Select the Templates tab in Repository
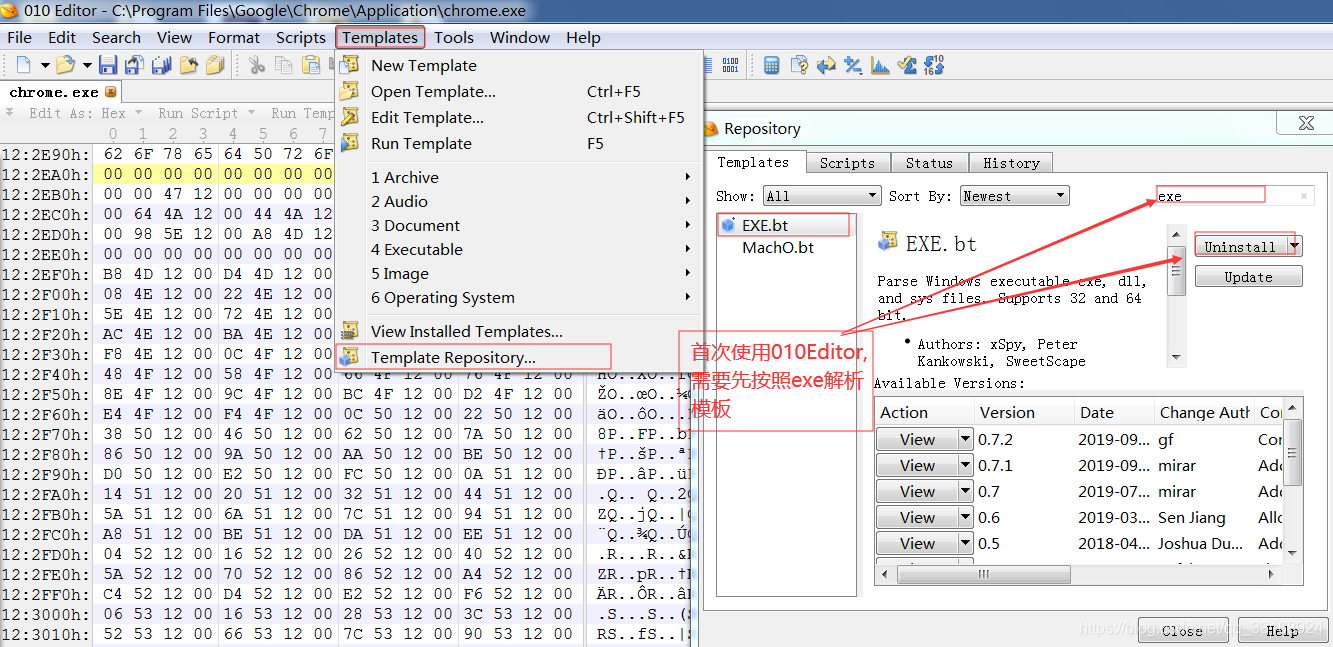This screenshot has width=1333, height=647. tap(753, 162)
